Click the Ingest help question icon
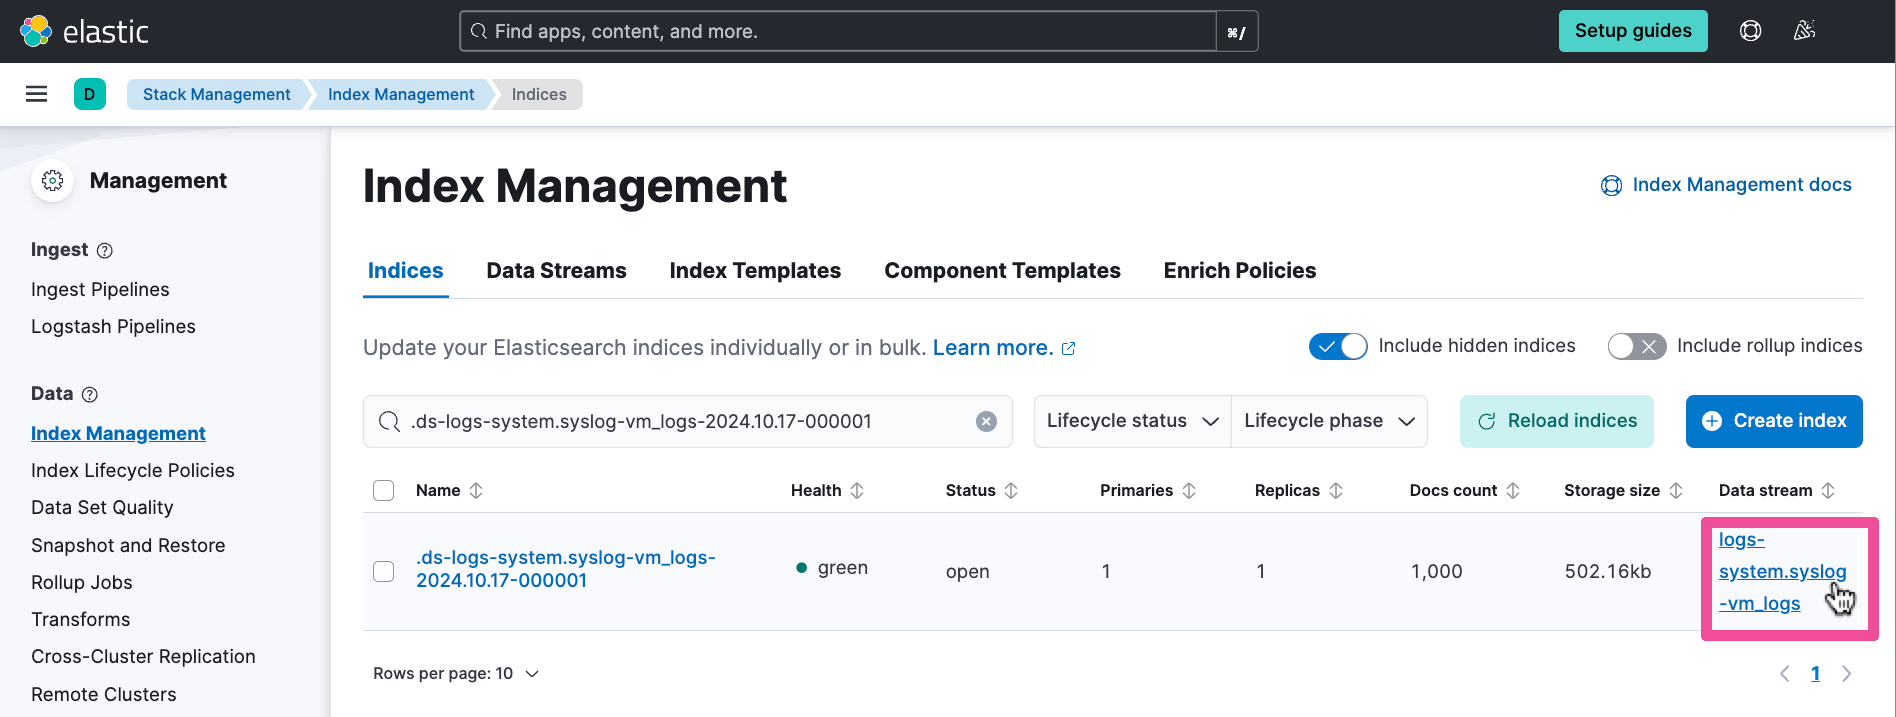 click(105, 250)
